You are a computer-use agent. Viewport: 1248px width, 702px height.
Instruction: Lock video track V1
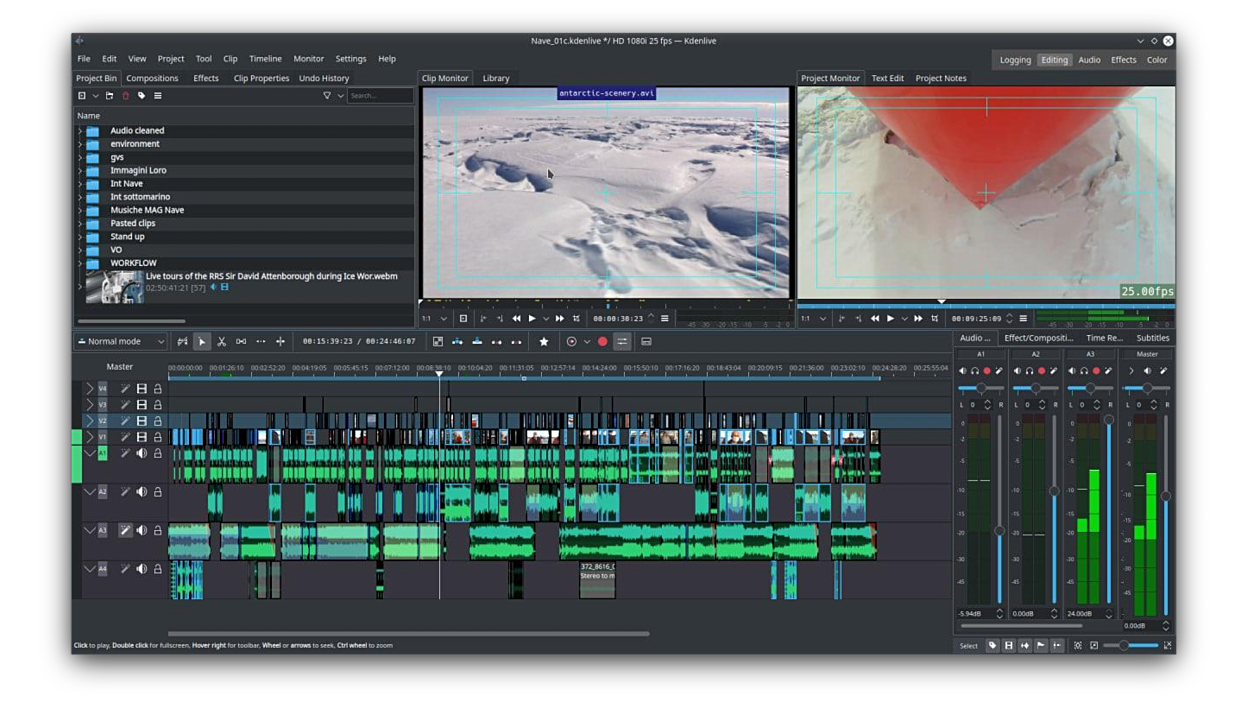pos(157,437)
